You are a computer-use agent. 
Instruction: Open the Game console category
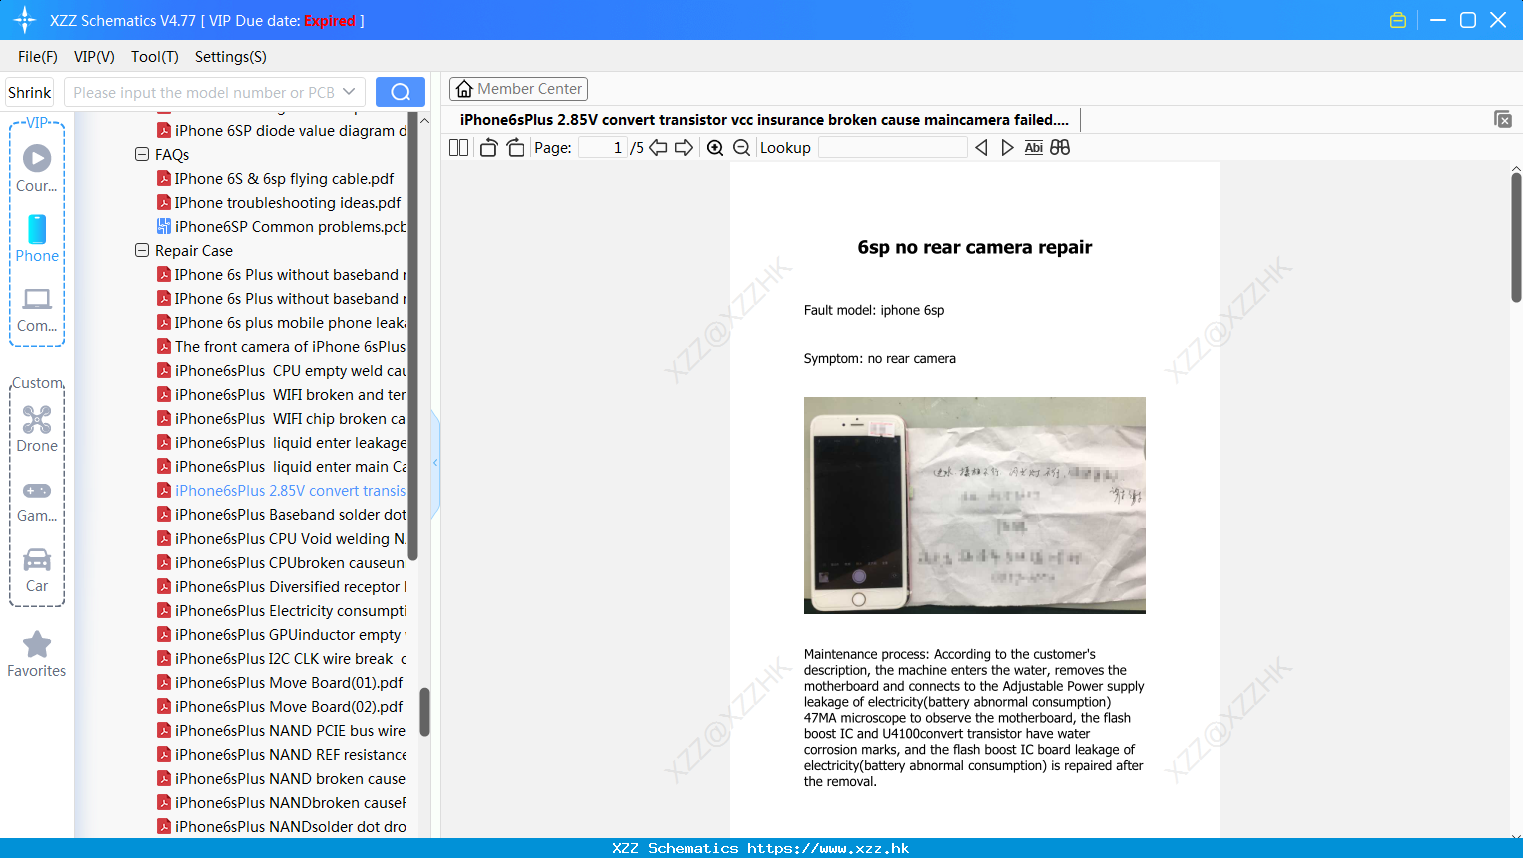click(37, 501)
